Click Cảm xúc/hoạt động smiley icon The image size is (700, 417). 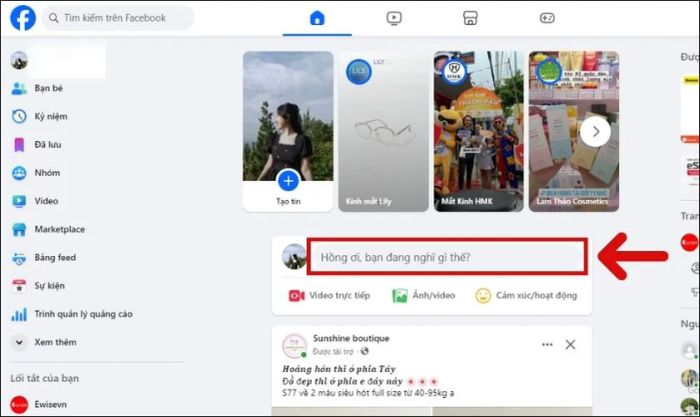tap(483, 296)
